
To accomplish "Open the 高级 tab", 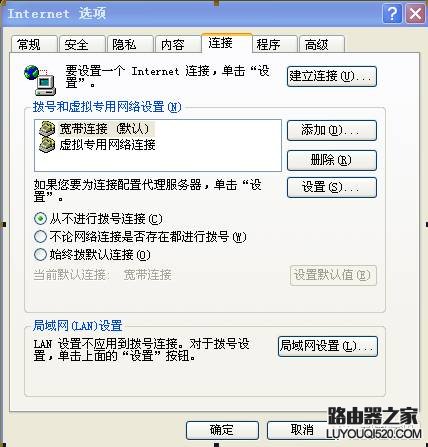I will pos(321,44).
